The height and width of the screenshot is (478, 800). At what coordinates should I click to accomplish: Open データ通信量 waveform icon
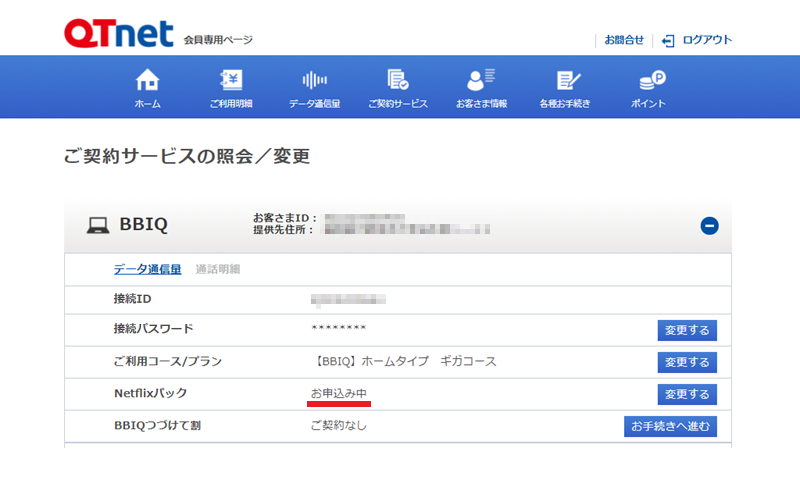314,80
